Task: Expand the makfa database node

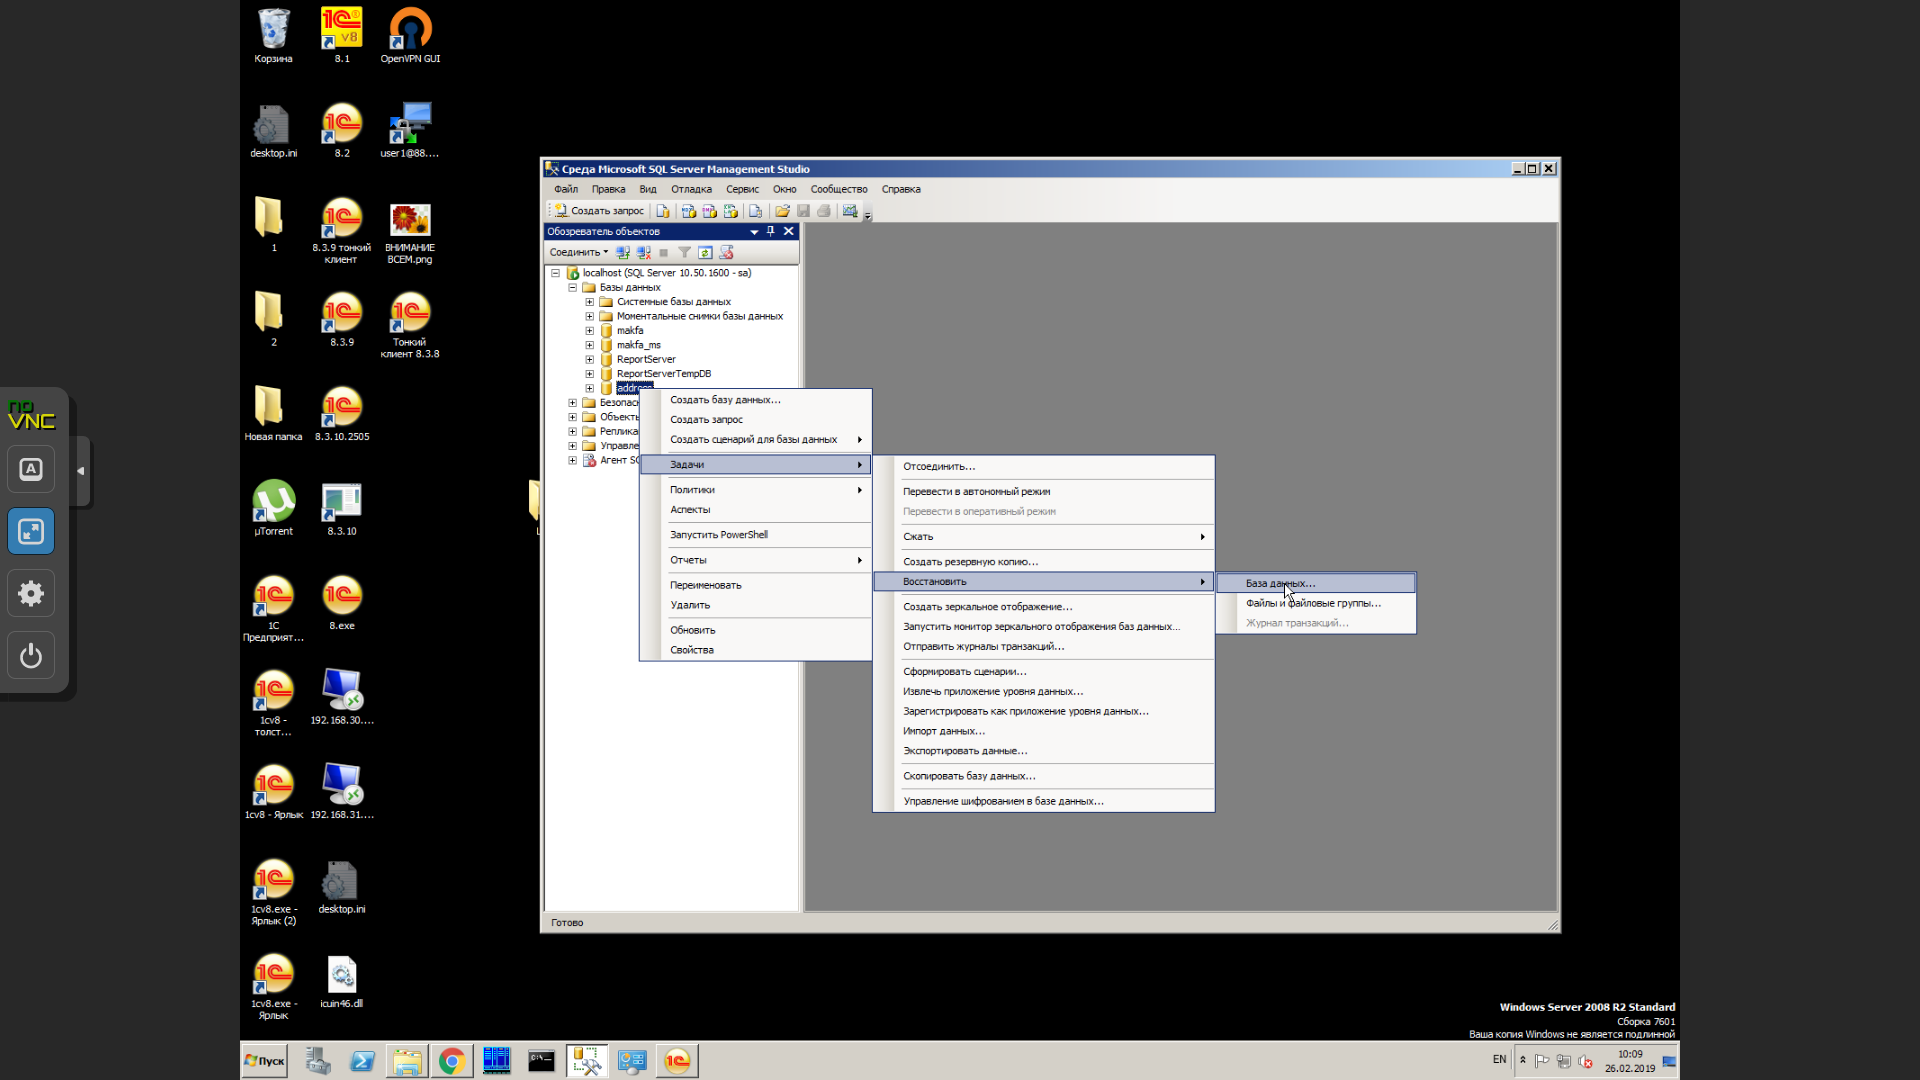Action: coord(589,331)
